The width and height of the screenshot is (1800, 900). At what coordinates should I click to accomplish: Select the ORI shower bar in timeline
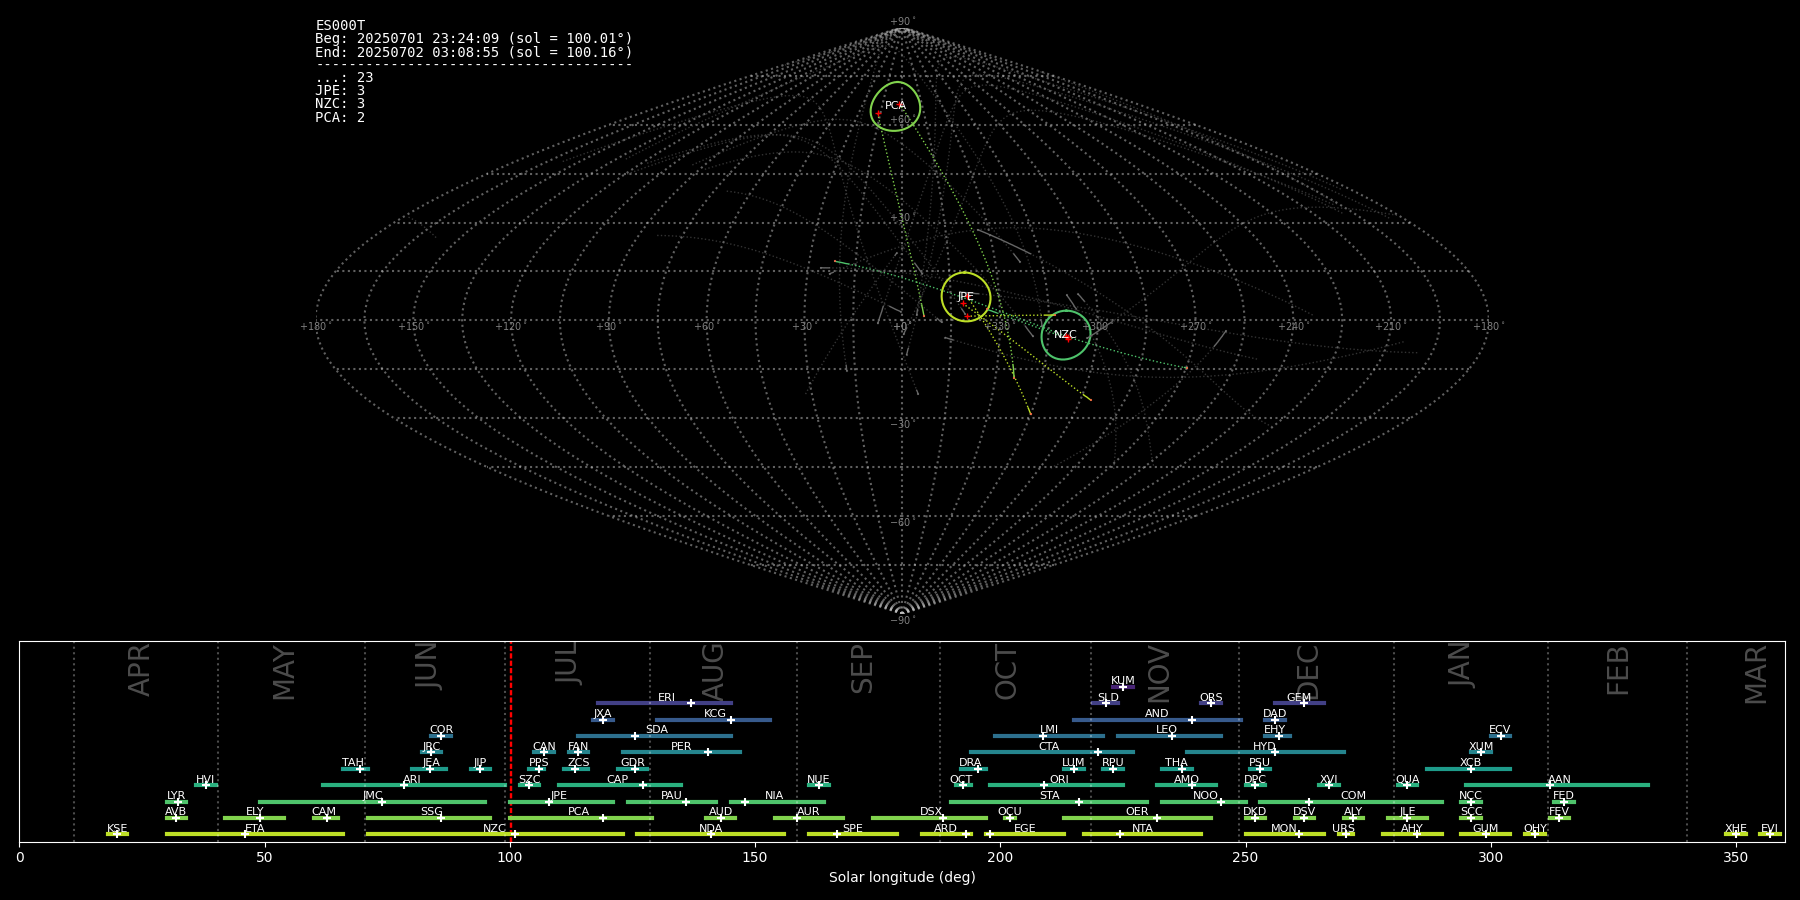click(x=1056, y=785)
